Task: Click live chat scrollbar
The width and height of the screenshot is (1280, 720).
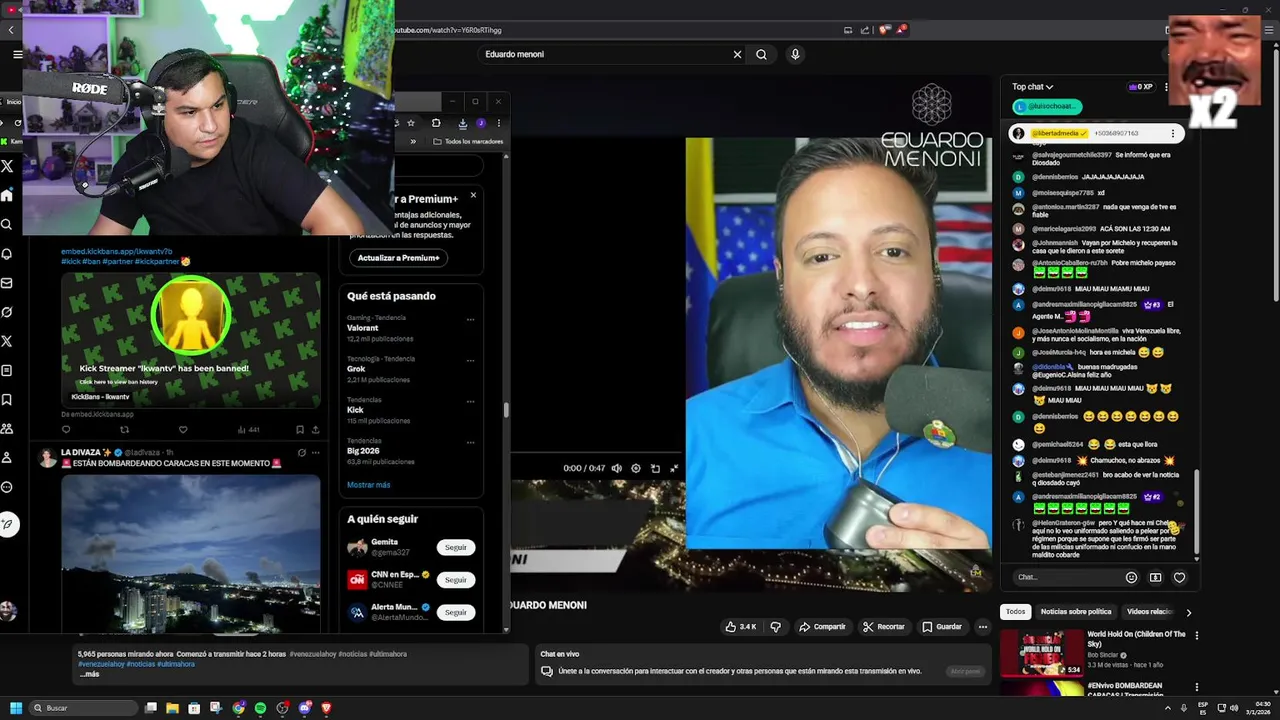Action: (x=1196, y=515)
